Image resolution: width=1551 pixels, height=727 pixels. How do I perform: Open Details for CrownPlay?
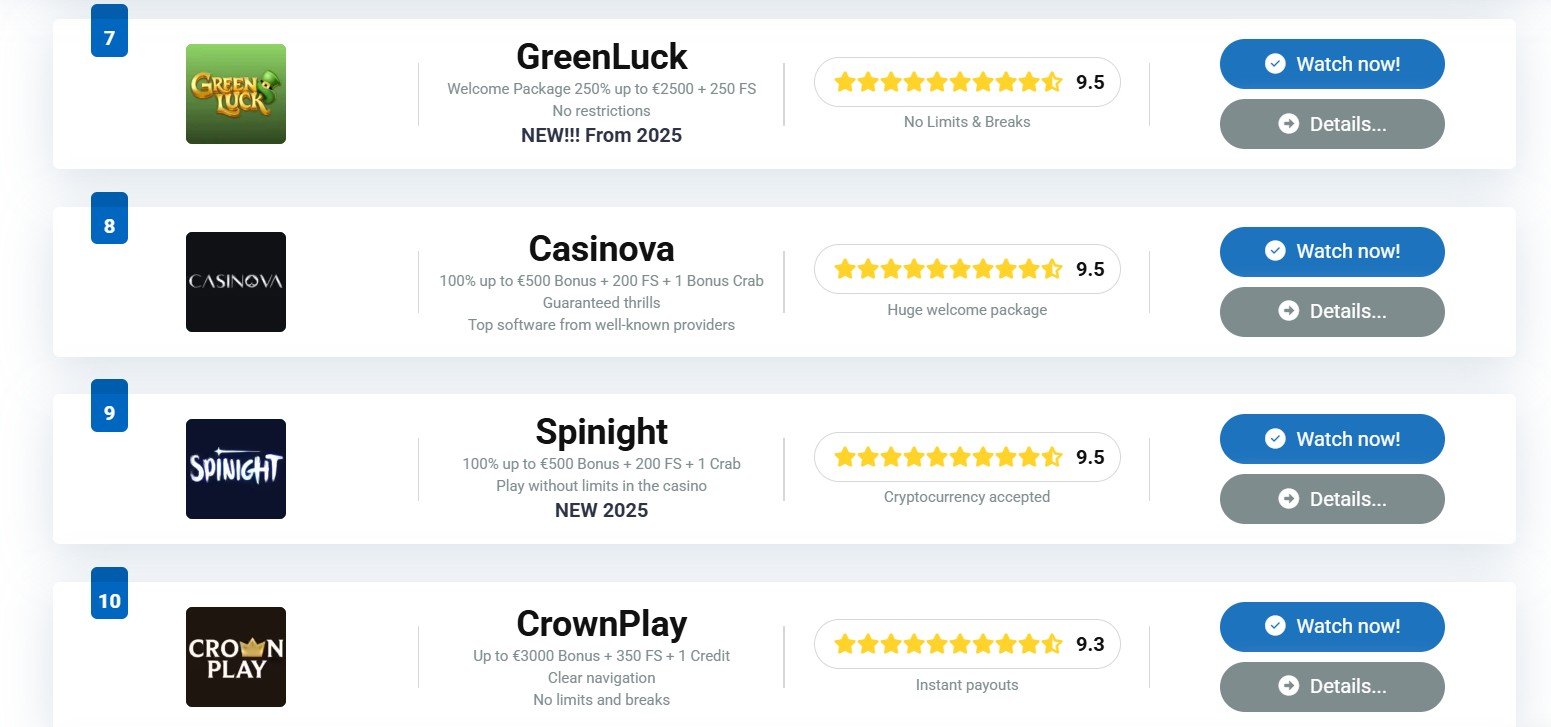pyautogui.click(x=1332, y=686)
